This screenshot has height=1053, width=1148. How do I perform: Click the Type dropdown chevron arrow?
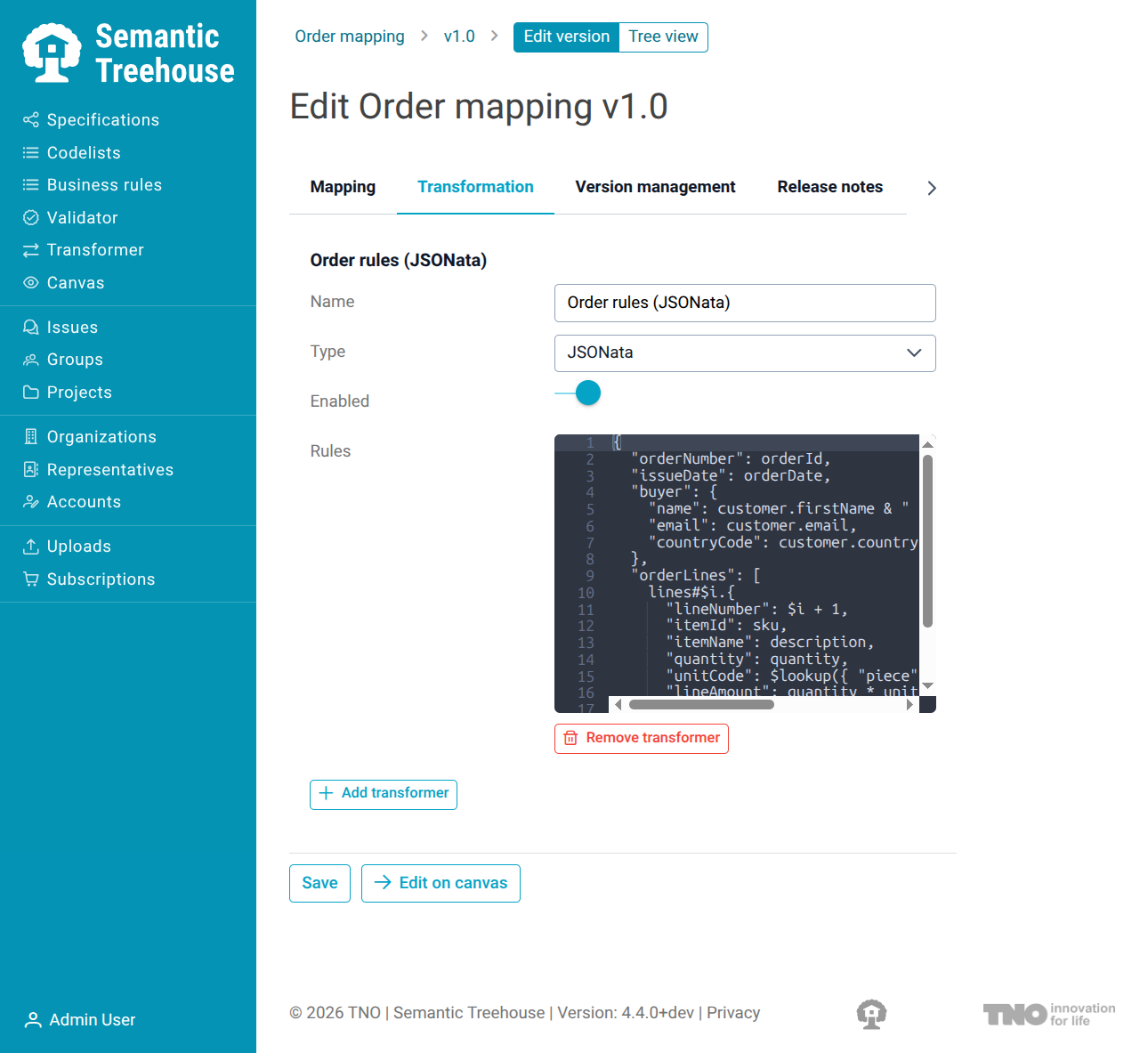[x=914, y=353]
